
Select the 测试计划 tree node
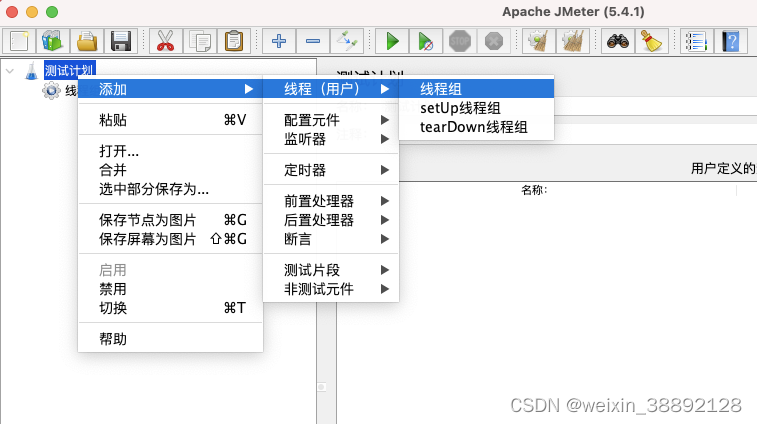(70, 71)
